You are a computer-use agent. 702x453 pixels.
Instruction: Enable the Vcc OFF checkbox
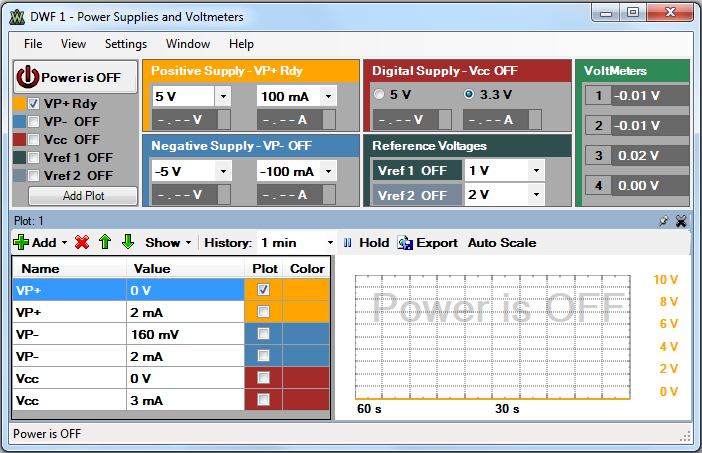click(34, 140)
